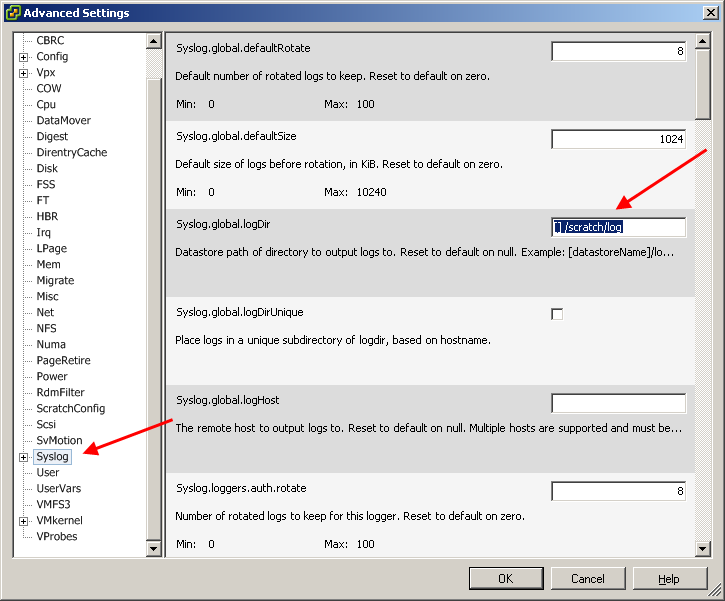Click the Syslog.global.logHost input field
Viewport: 725px width, 601px height.
[x=618, y=403]
